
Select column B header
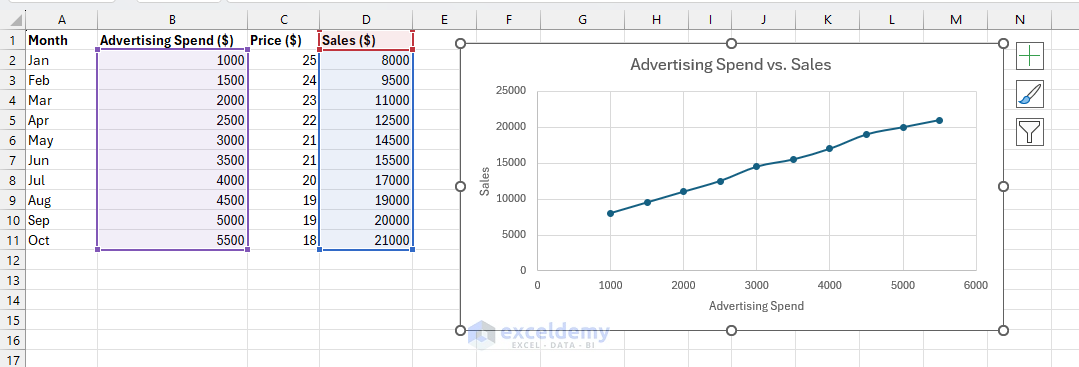pos(172,21)
